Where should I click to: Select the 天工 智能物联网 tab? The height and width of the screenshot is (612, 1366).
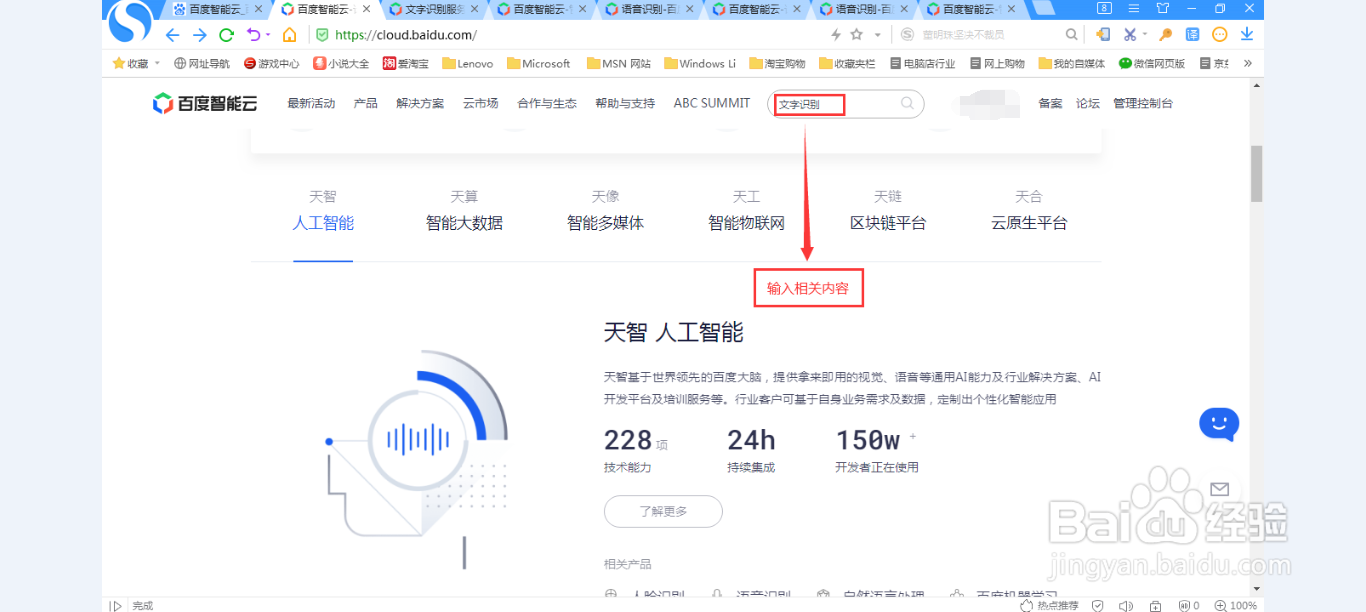tap(747, 211)
